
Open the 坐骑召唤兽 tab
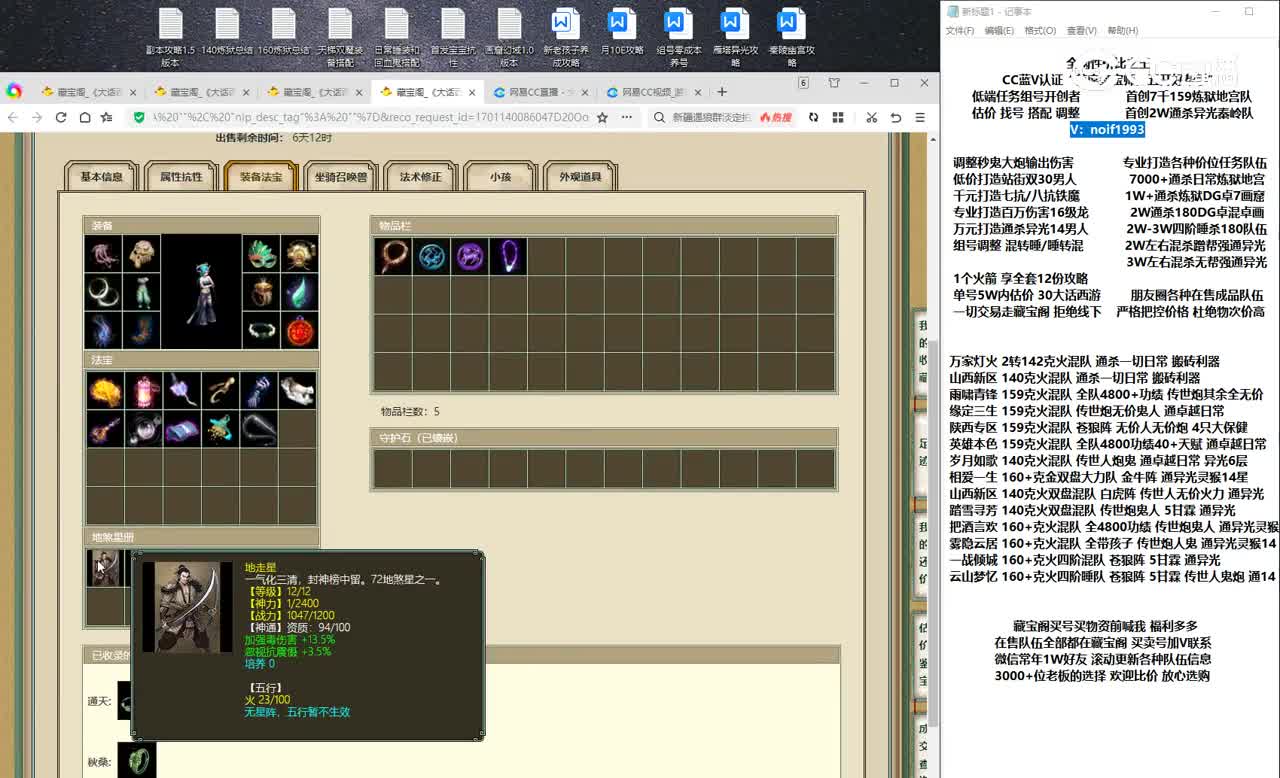(341, 177)
